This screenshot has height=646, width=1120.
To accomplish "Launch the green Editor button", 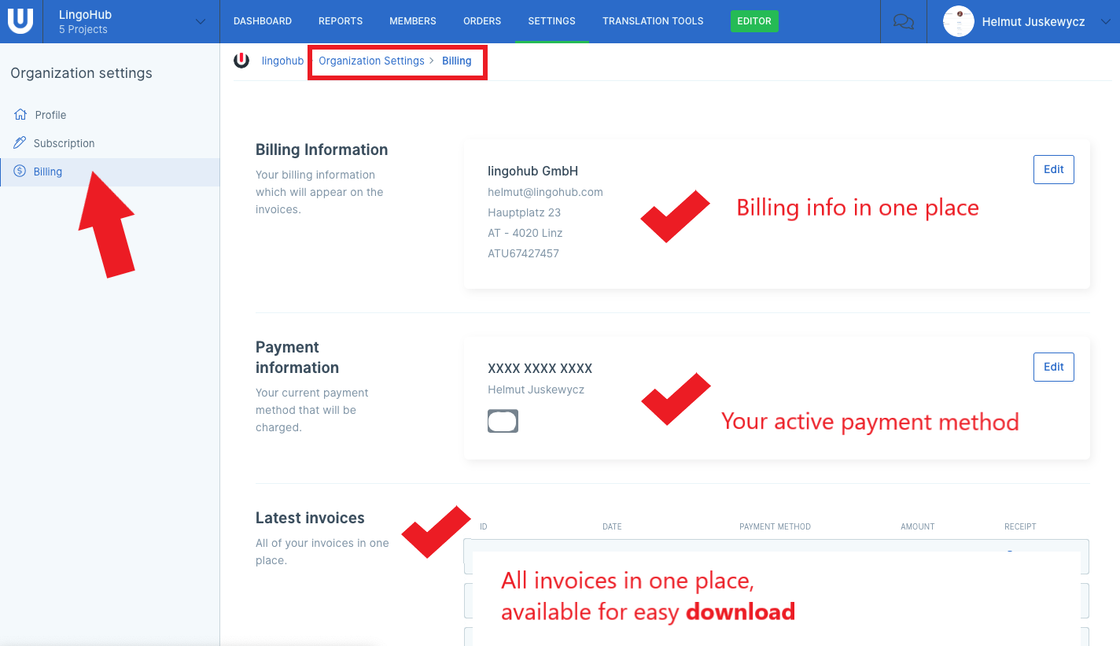I will (754, 21).
